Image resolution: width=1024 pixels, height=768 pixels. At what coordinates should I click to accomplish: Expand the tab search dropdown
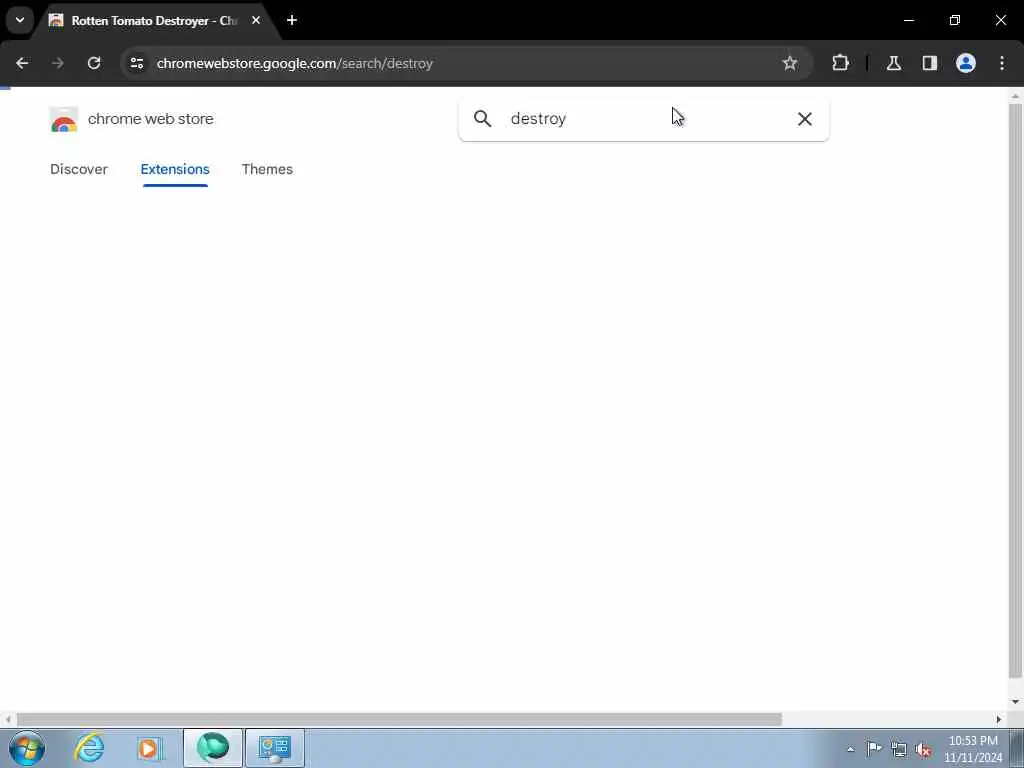(20, 20)
